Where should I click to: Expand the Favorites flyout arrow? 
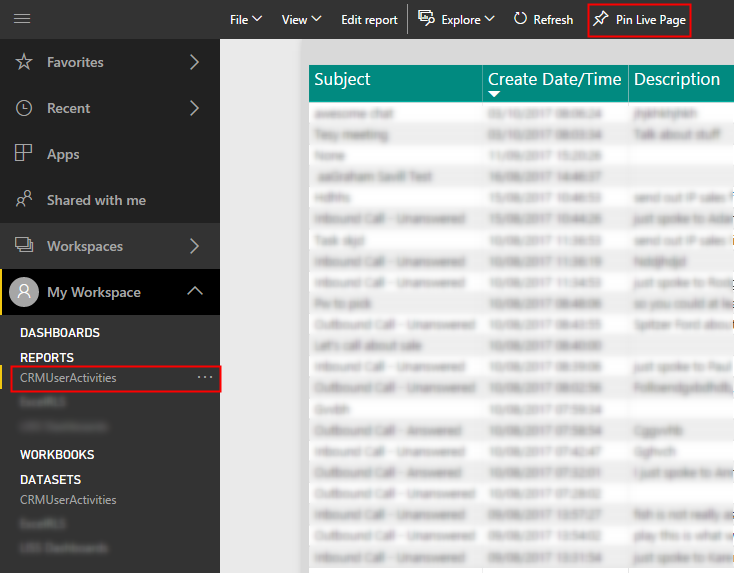coord(195,62)
